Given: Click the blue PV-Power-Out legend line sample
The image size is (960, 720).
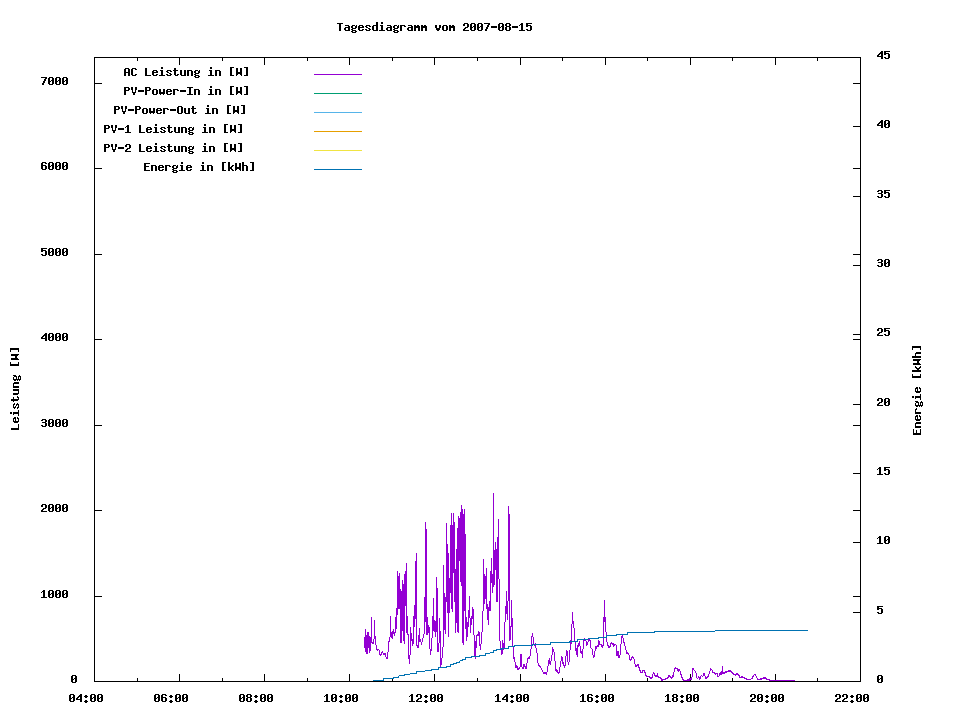Looking at the screenshot, I should click(337, 112).
